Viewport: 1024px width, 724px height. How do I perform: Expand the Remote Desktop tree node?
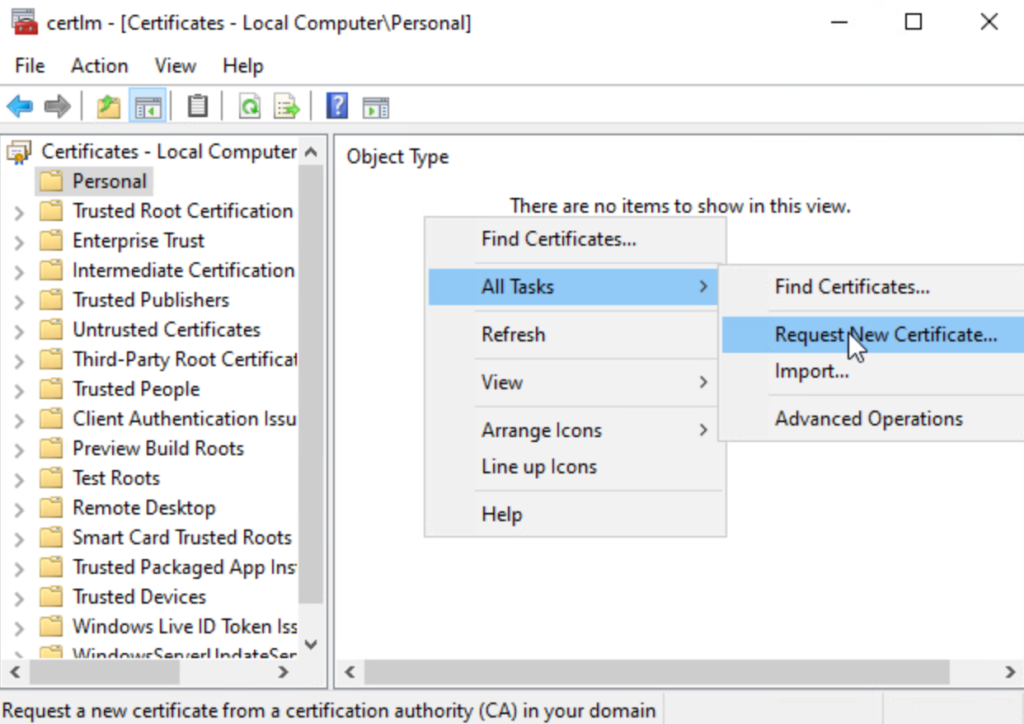(19, 508)
